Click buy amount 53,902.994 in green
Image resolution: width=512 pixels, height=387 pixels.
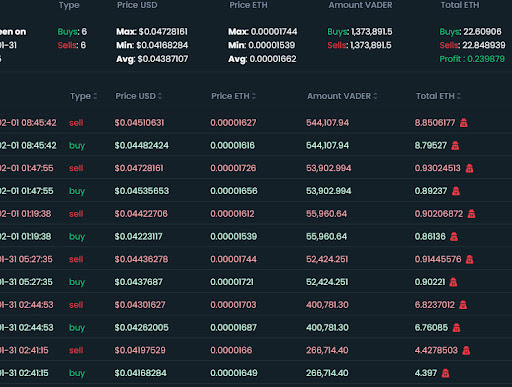pyautogui.click(x=329, y=191)
